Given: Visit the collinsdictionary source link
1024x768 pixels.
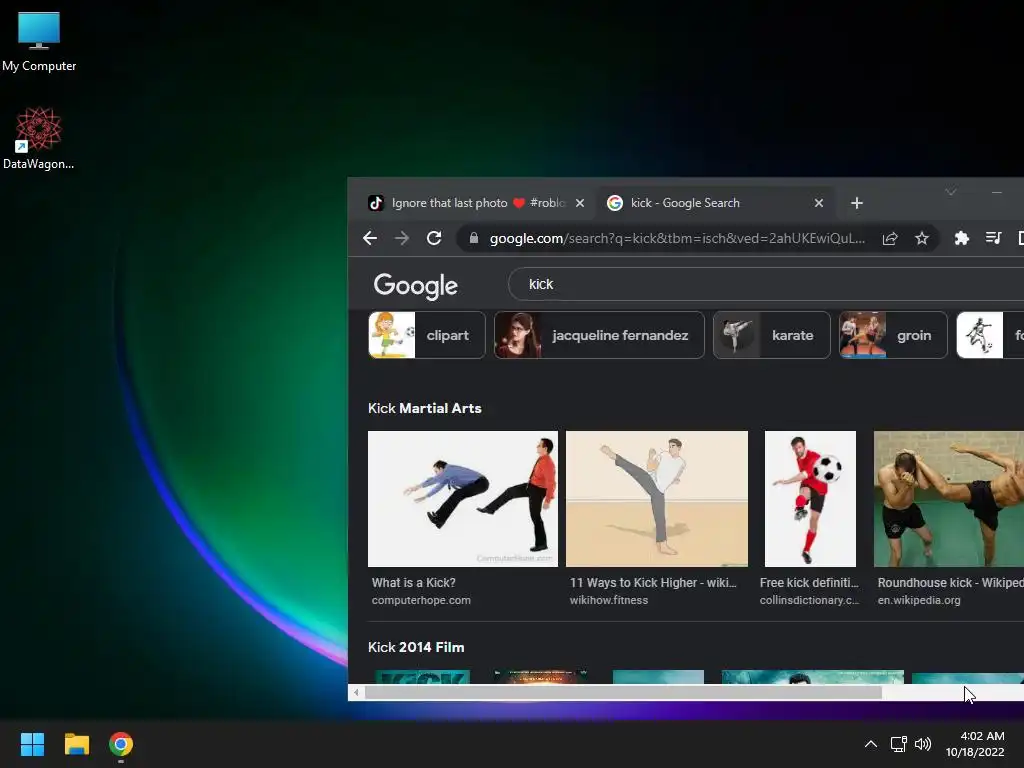Looking at the screenshot, I should coord(809,600).
